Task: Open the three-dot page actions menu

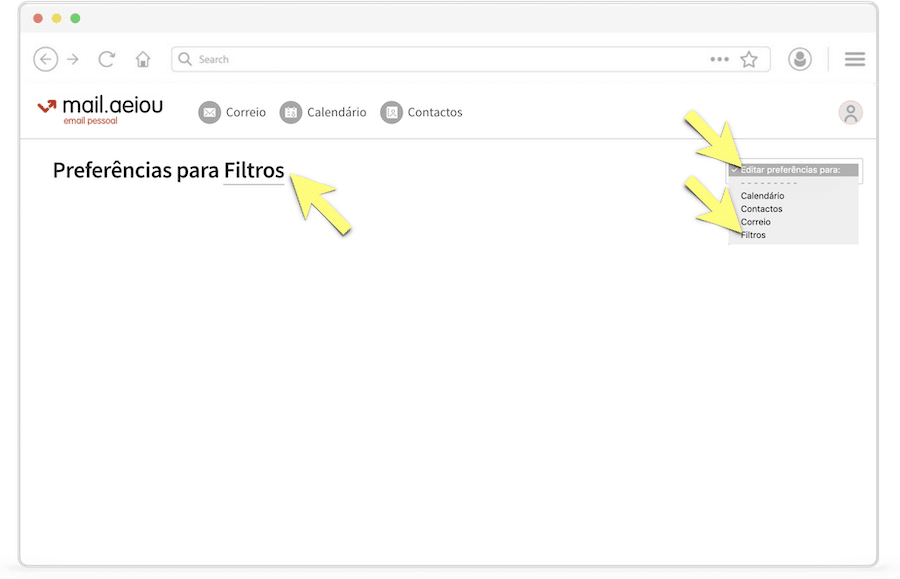Action: (719, 59)
